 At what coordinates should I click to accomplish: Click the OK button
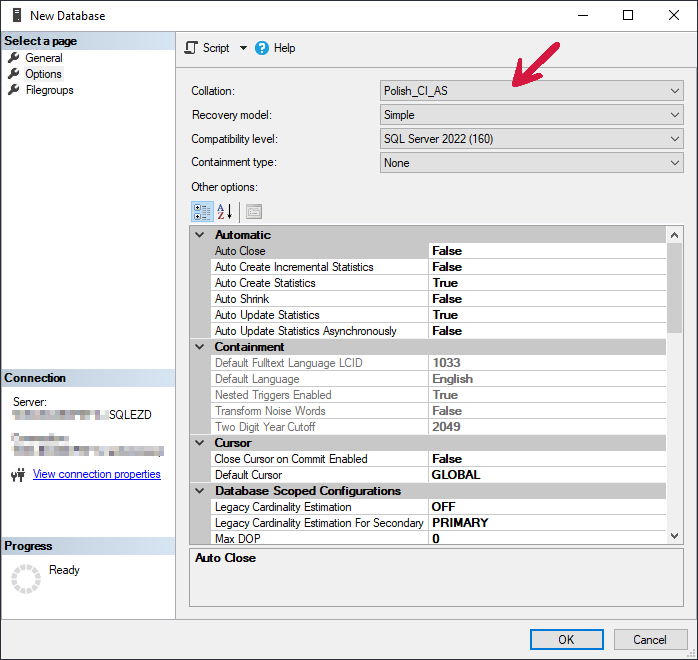pyautogui.click(x=566, y=639)
